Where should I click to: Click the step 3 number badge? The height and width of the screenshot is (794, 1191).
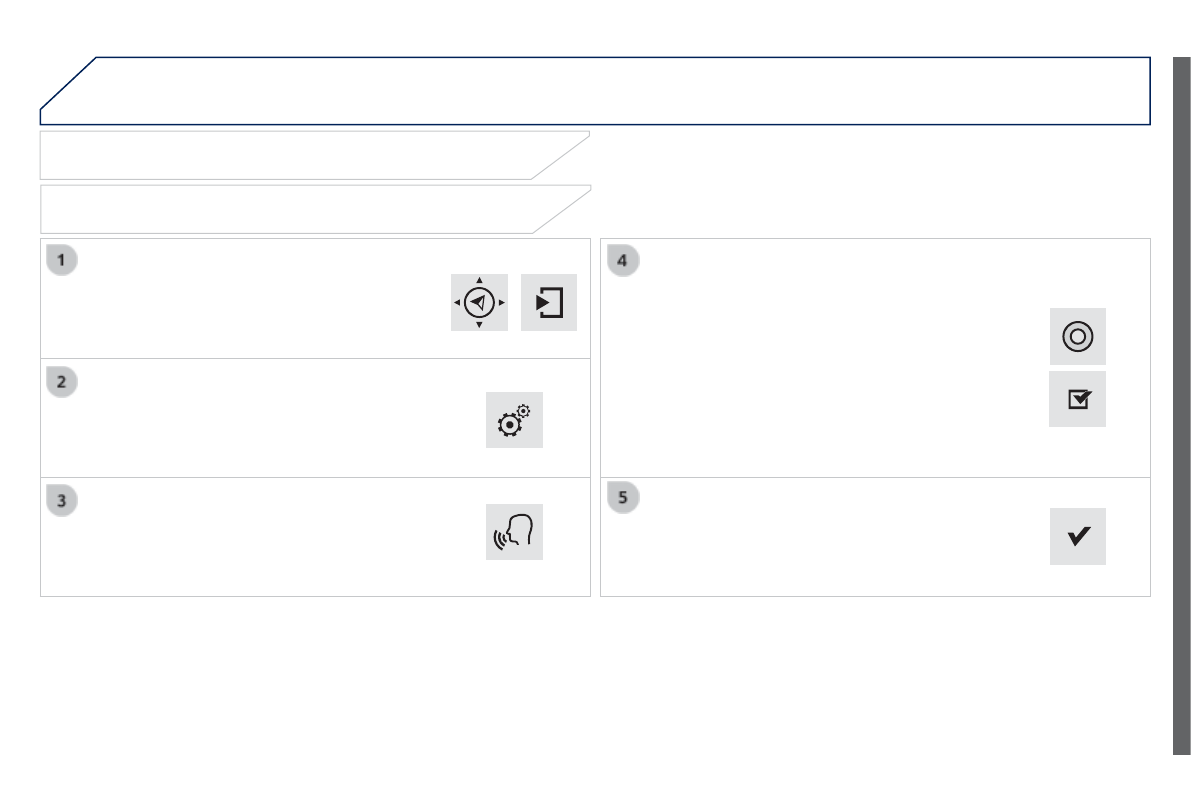(x=62, y=500)
